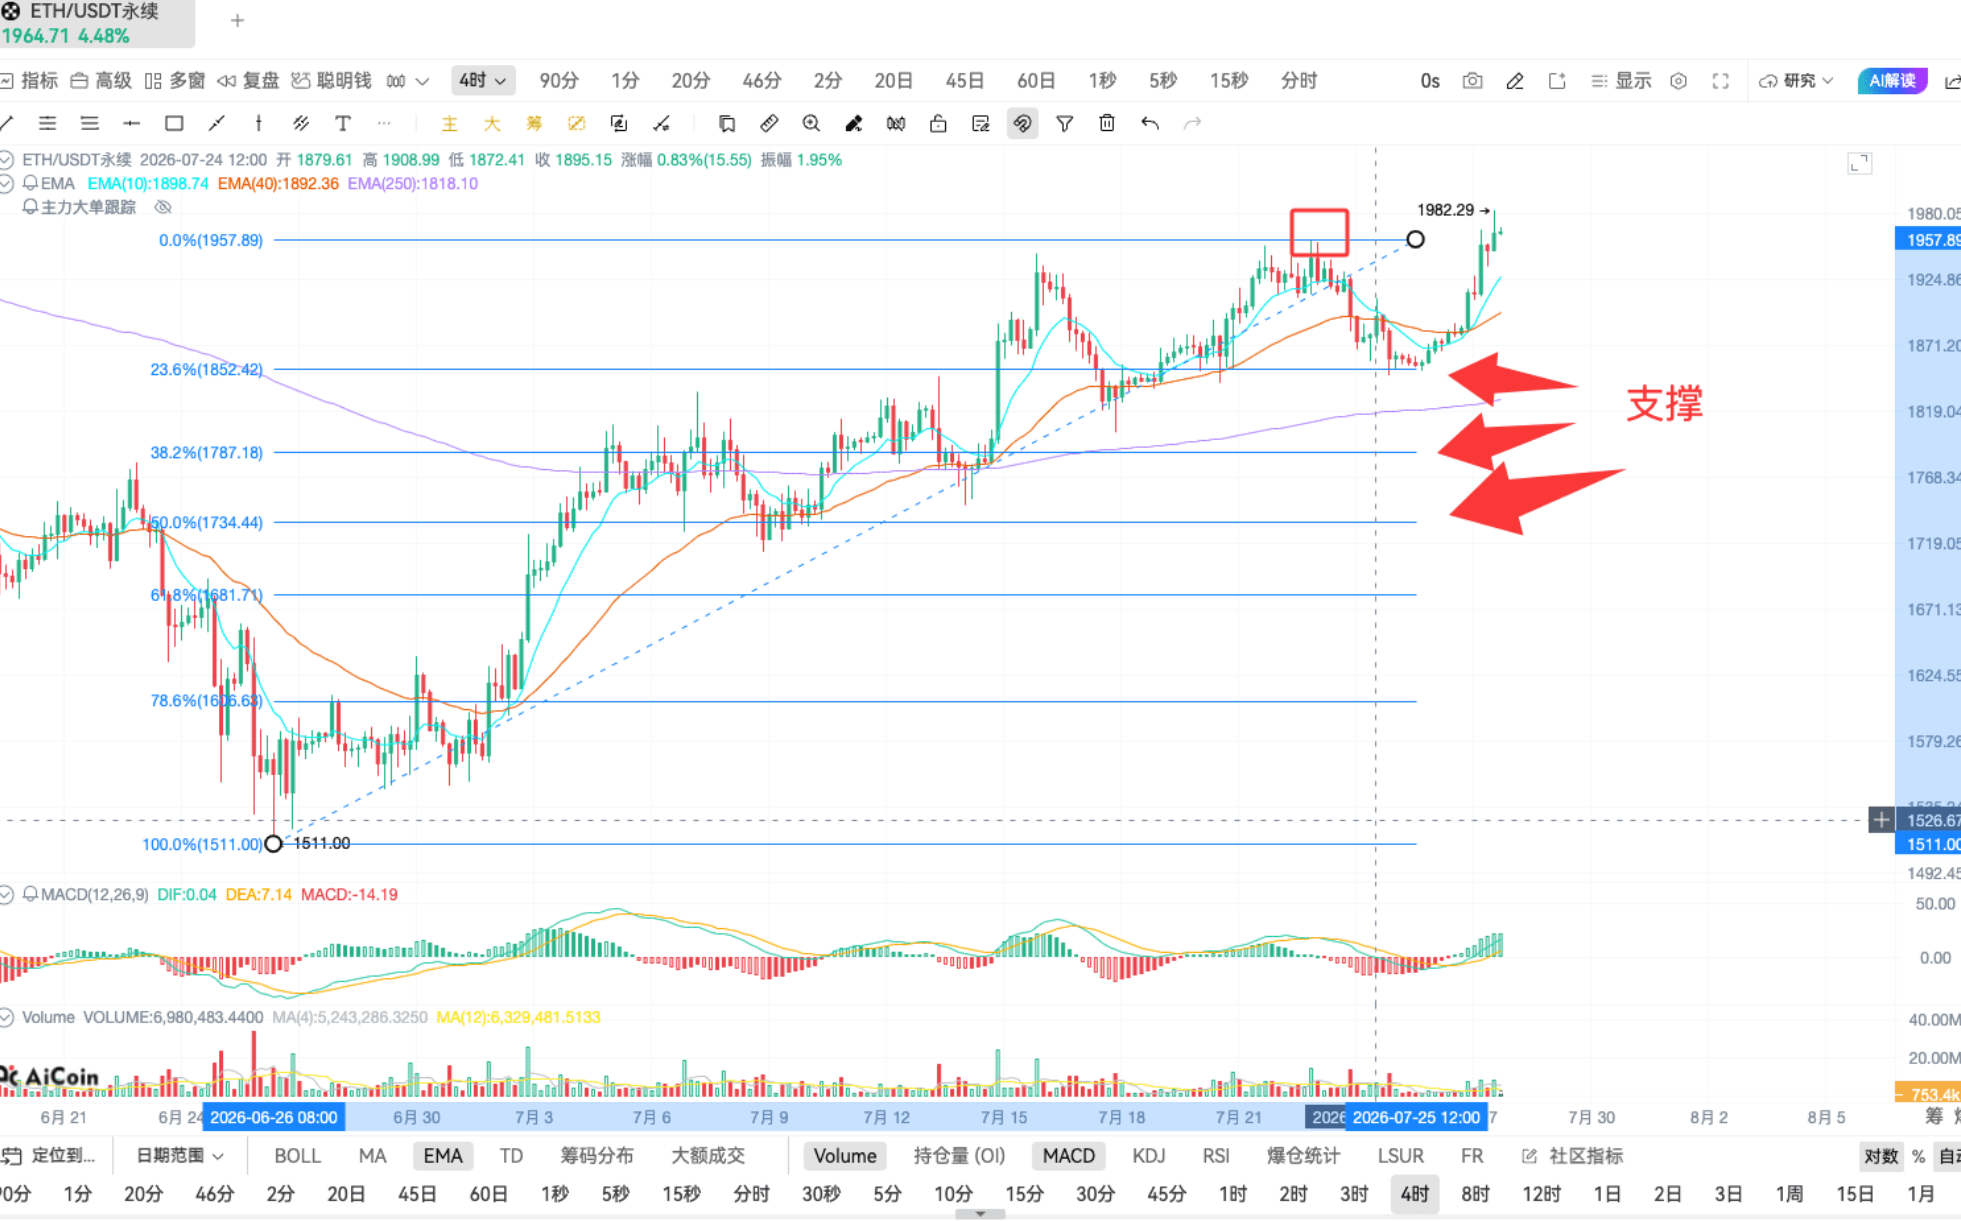The width and height of the screenshot is (1961, 1221).
Task: Click the 定位到... button
Action: pos(50,1156)
